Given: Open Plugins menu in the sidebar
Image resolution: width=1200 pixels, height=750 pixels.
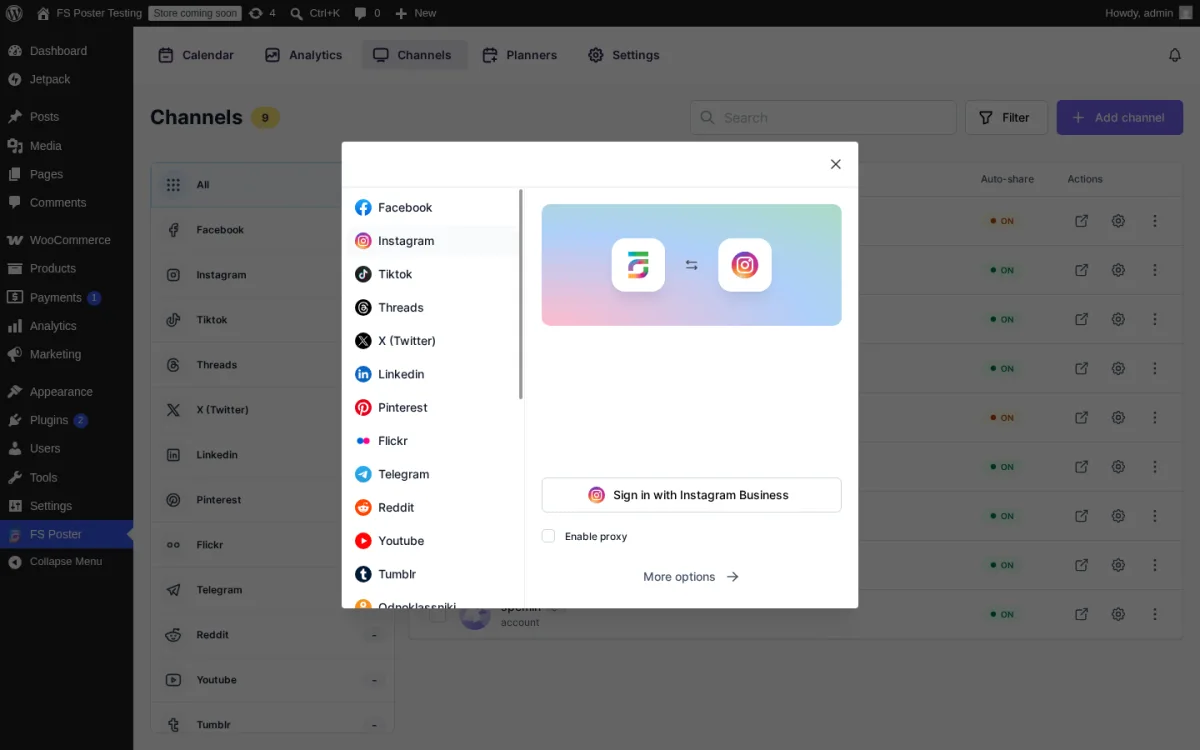Looking at the screenshot, I should [66, 420].
